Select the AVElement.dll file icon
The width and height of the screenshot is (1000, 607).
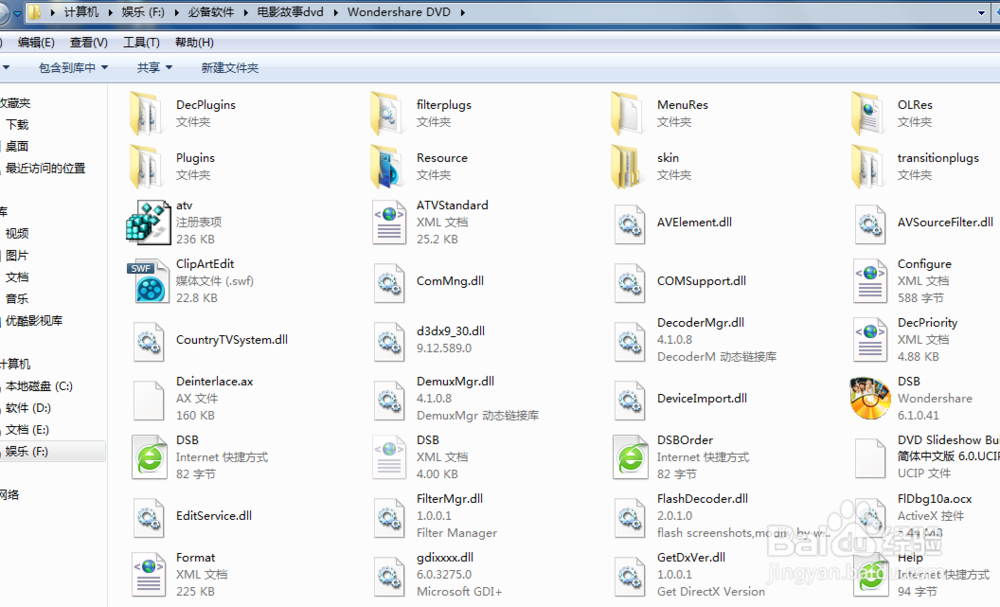coord(629,224)
